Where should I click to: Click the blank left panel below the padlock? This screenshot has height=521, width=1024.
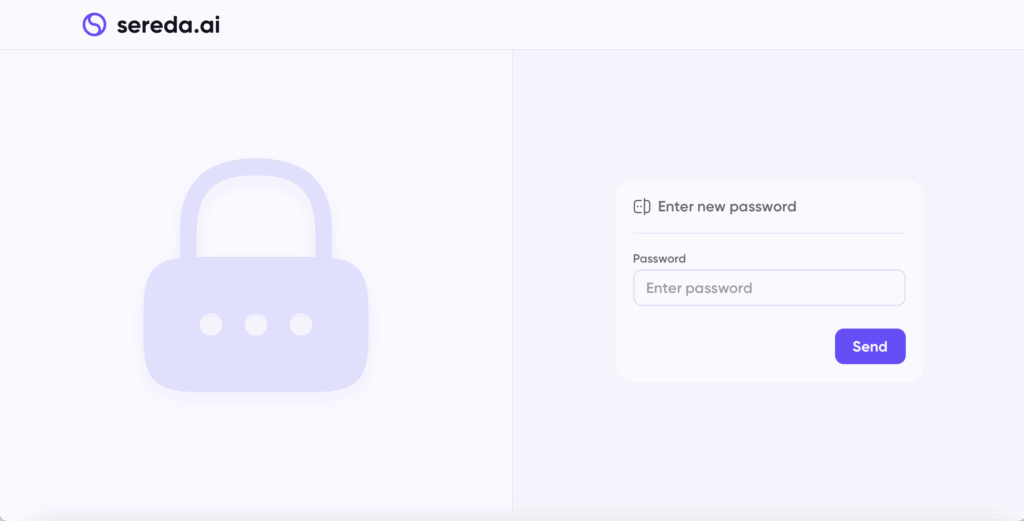256,457
